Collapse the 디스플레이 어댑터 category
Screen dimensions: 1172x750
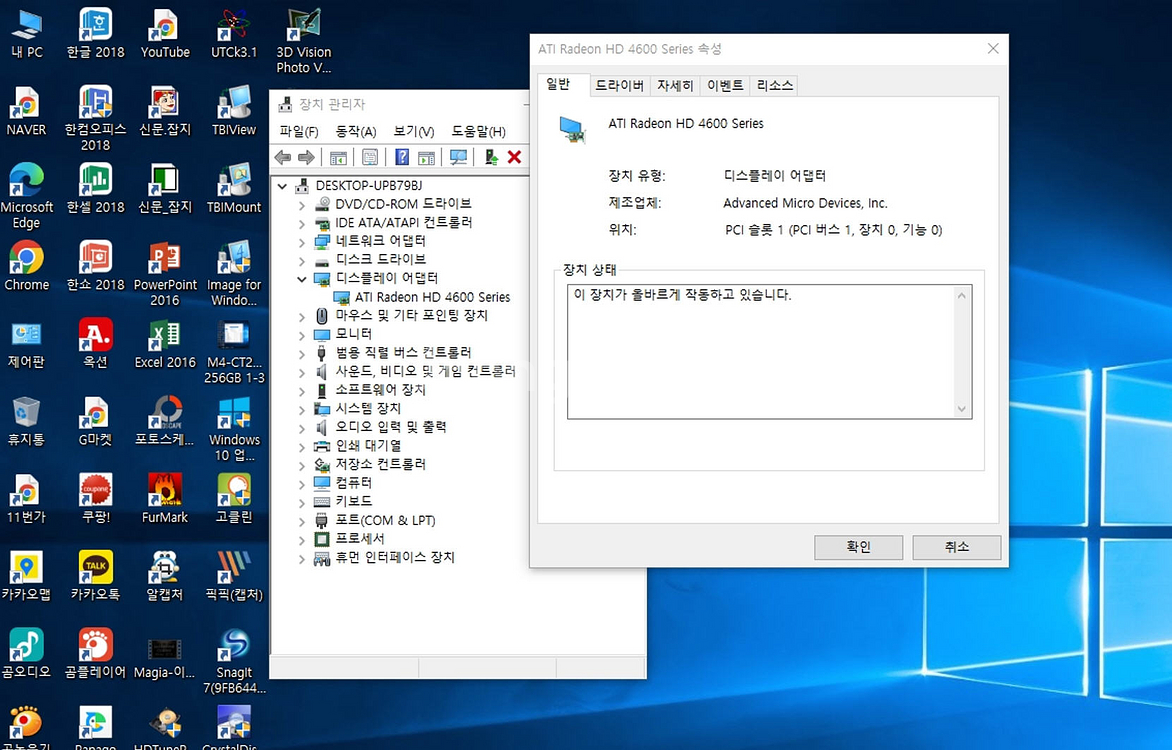coord(303,277)
